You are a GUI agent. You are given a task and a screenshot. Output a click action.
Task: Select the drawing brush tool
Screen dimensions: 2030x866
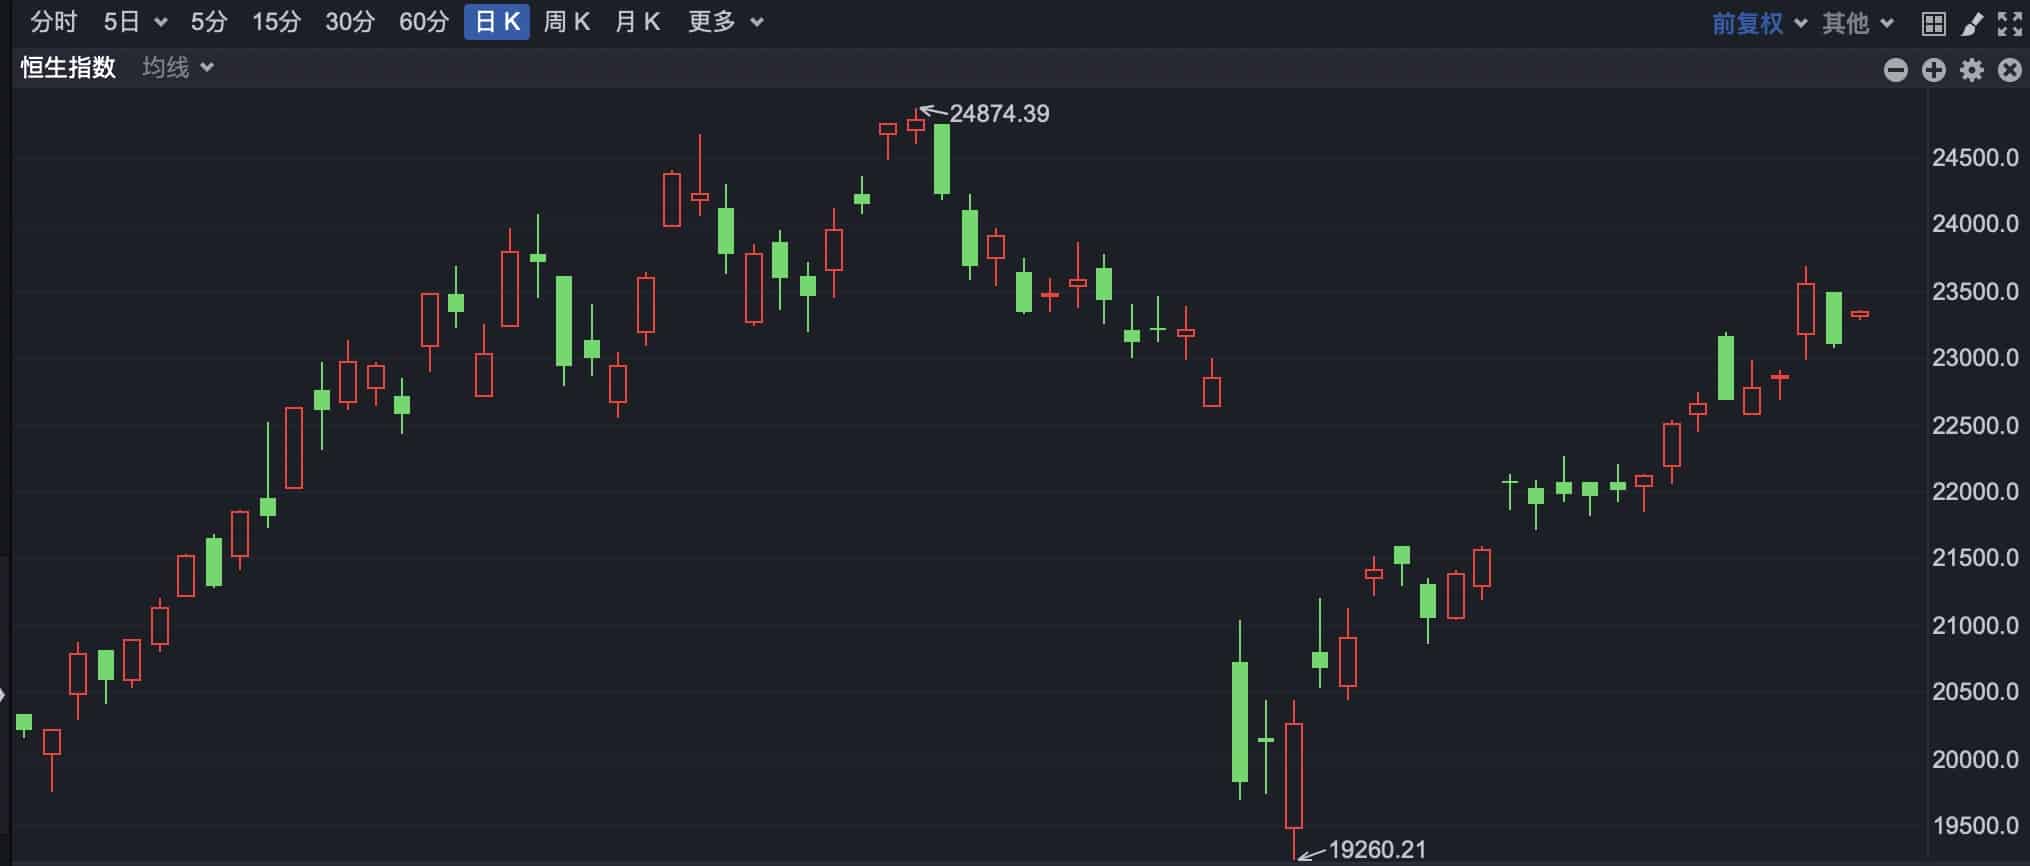click(x=1972, y=23)
